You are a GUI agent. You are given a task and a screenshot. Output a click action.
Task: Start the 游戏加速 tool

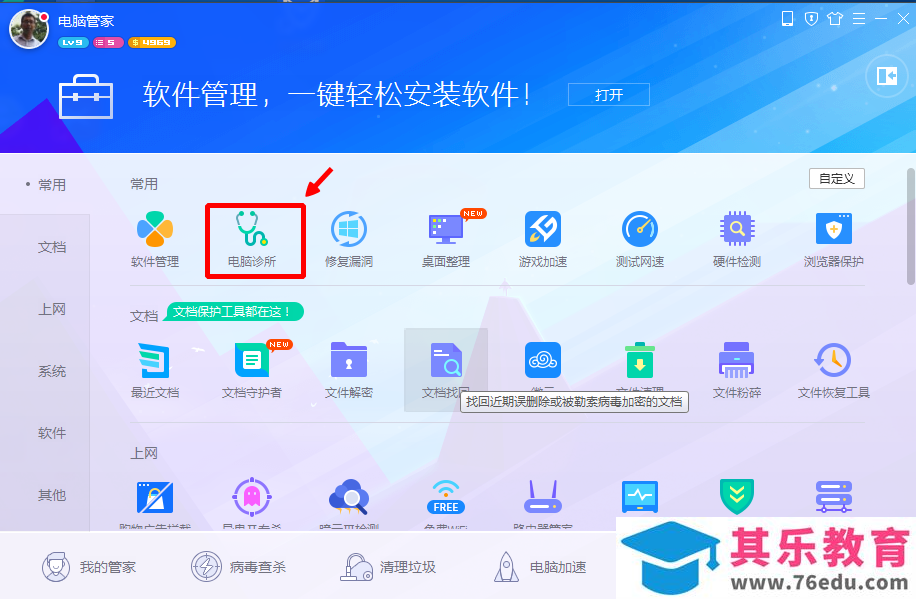click(543, 240)
